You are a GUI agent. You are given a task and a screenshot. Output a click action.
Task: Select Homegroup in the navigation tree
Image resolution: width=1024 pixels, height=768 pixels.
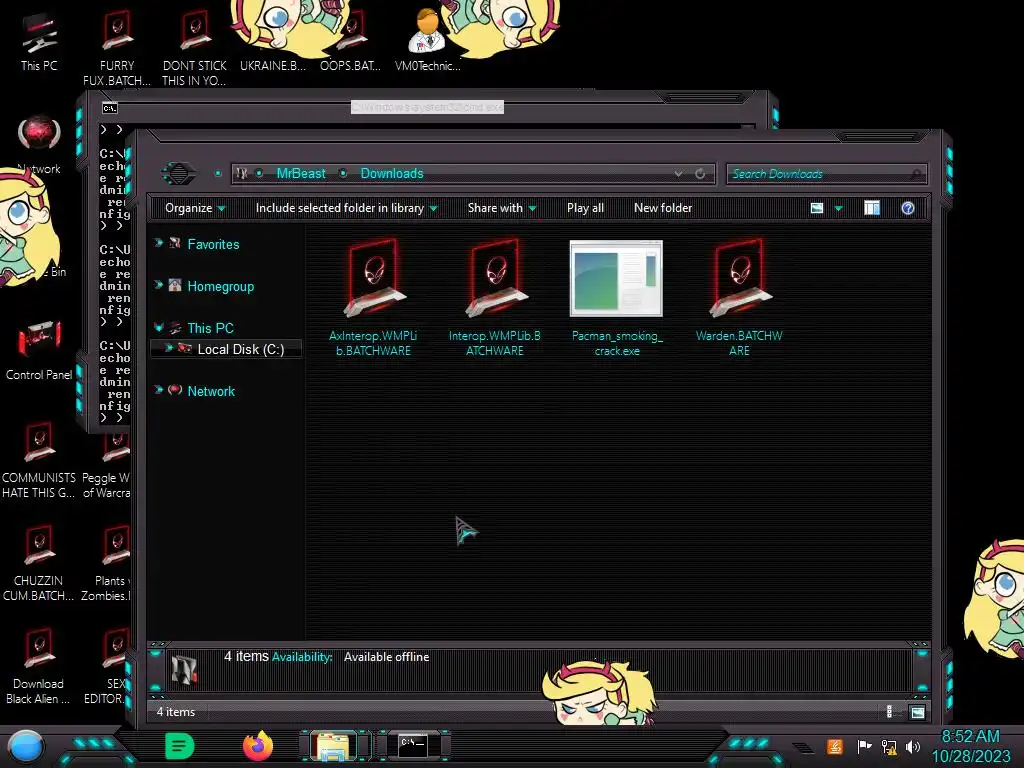click(x=221, y=287)
